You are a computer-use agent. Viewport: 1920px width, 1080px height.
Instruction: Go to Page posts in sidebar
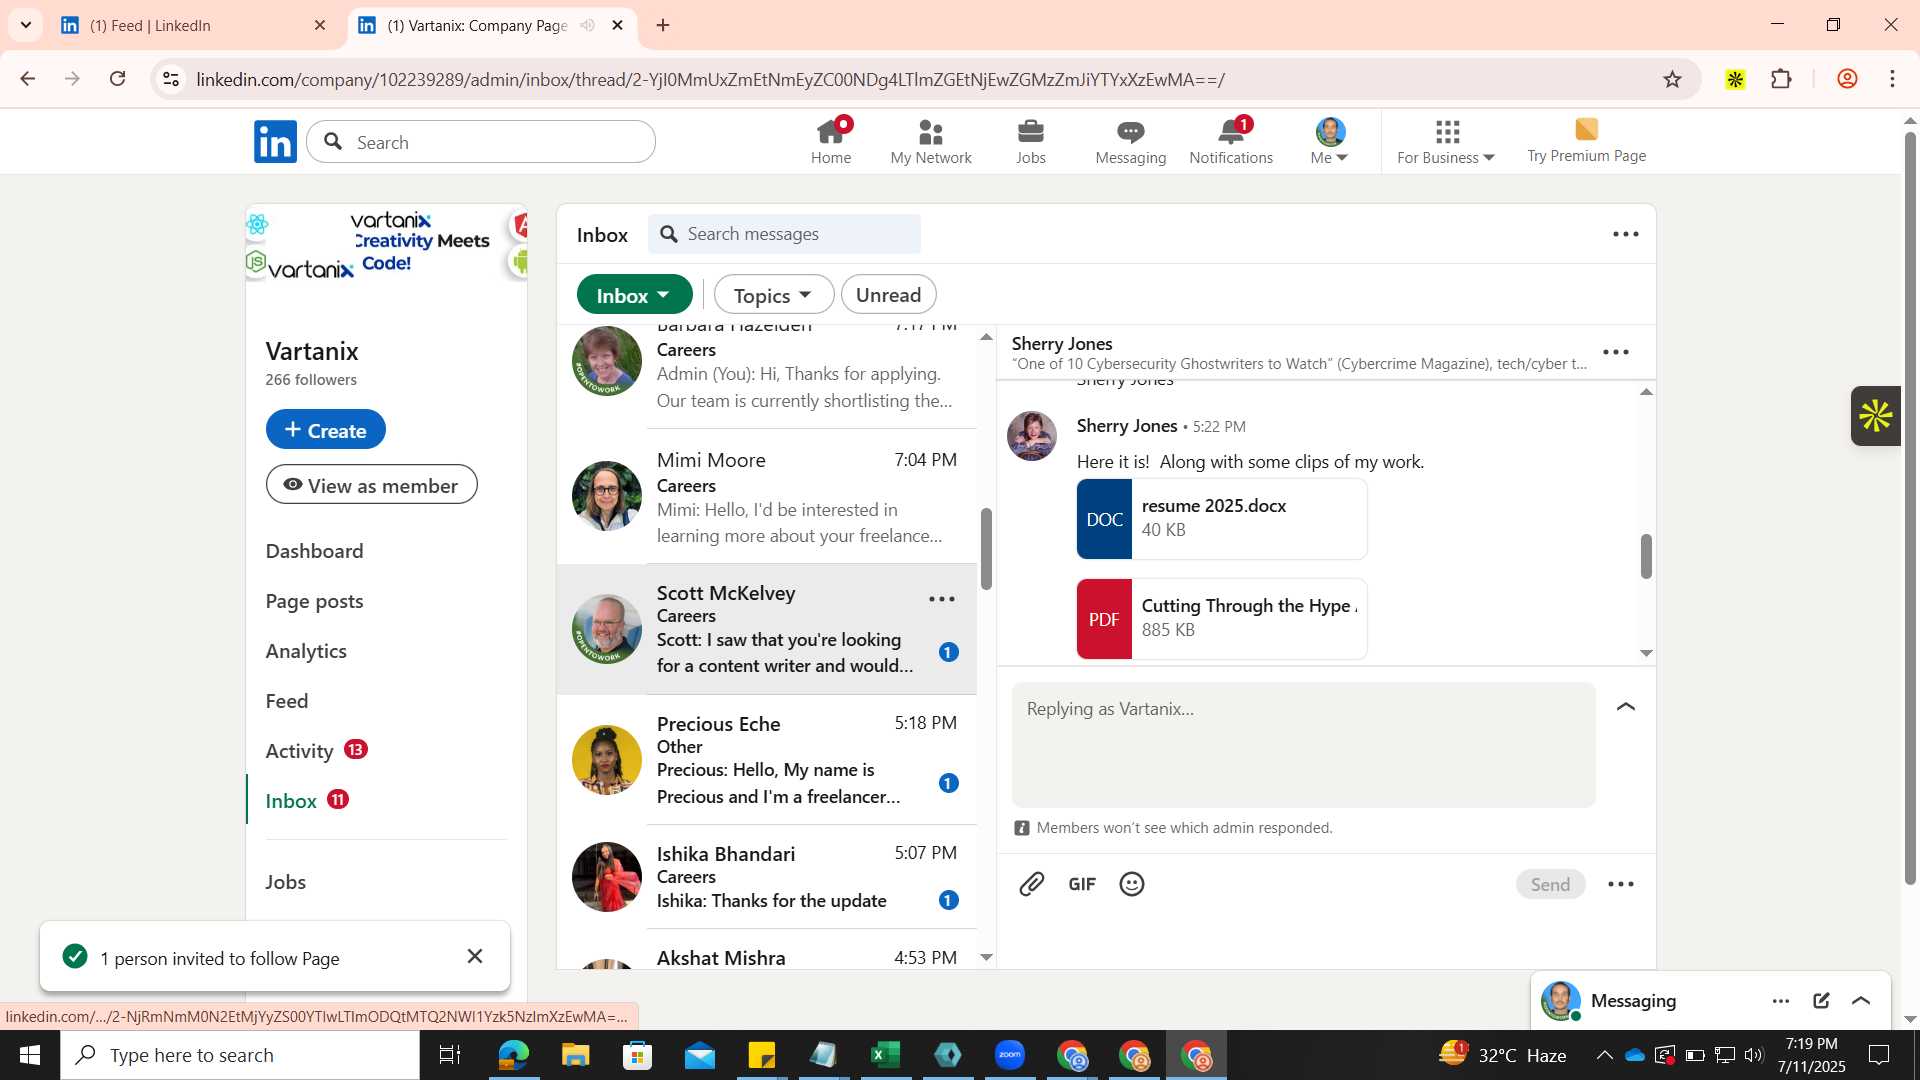pyautogui.click(x=314, y=601)
